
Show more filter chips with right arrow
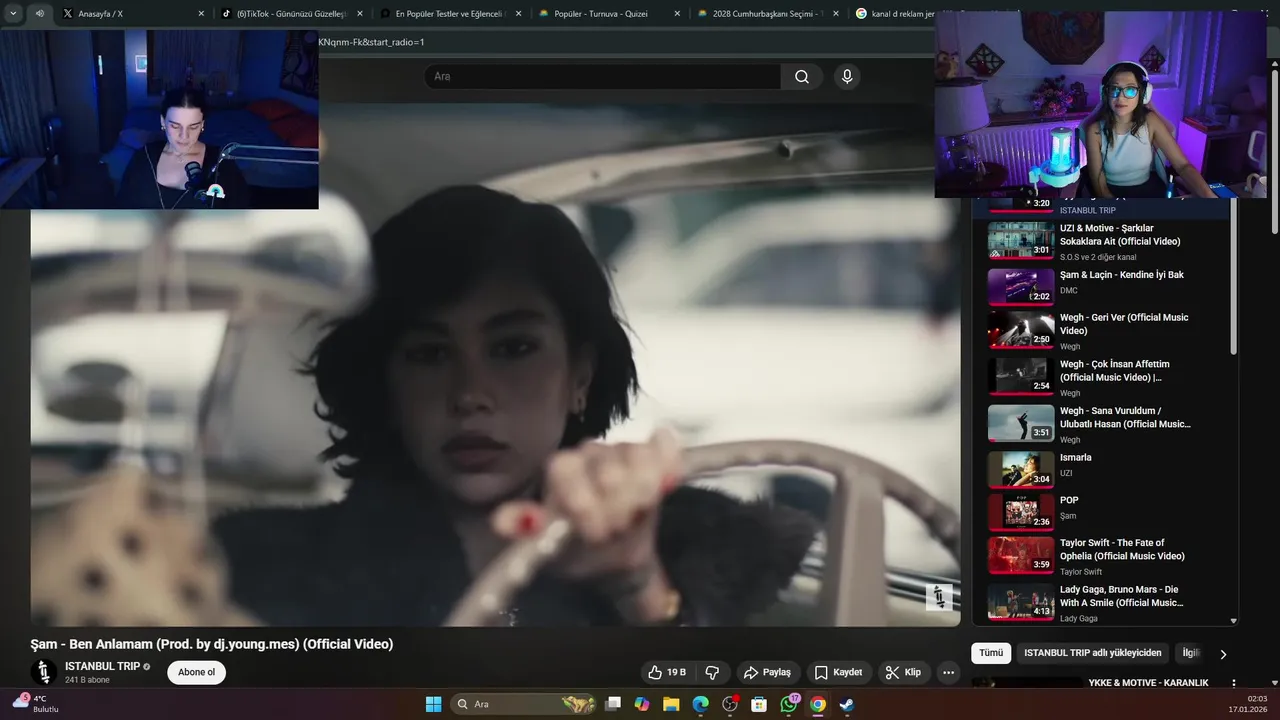click(1223, 654)
